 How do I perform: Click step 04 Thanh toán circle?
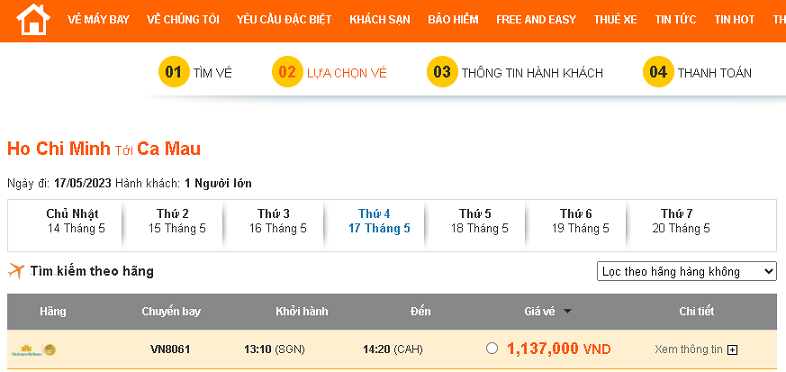pyautogui.click(x=658, y=72)
